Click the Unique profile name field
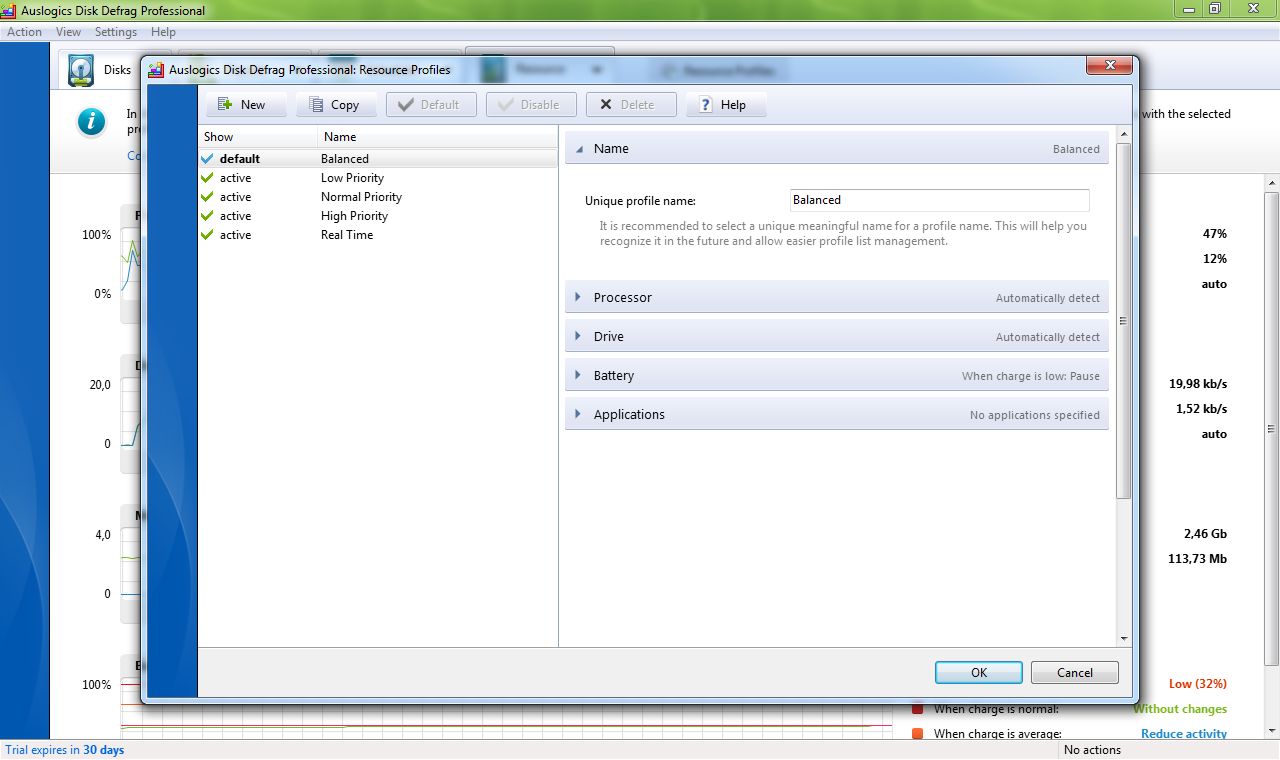 pos(939,200)
